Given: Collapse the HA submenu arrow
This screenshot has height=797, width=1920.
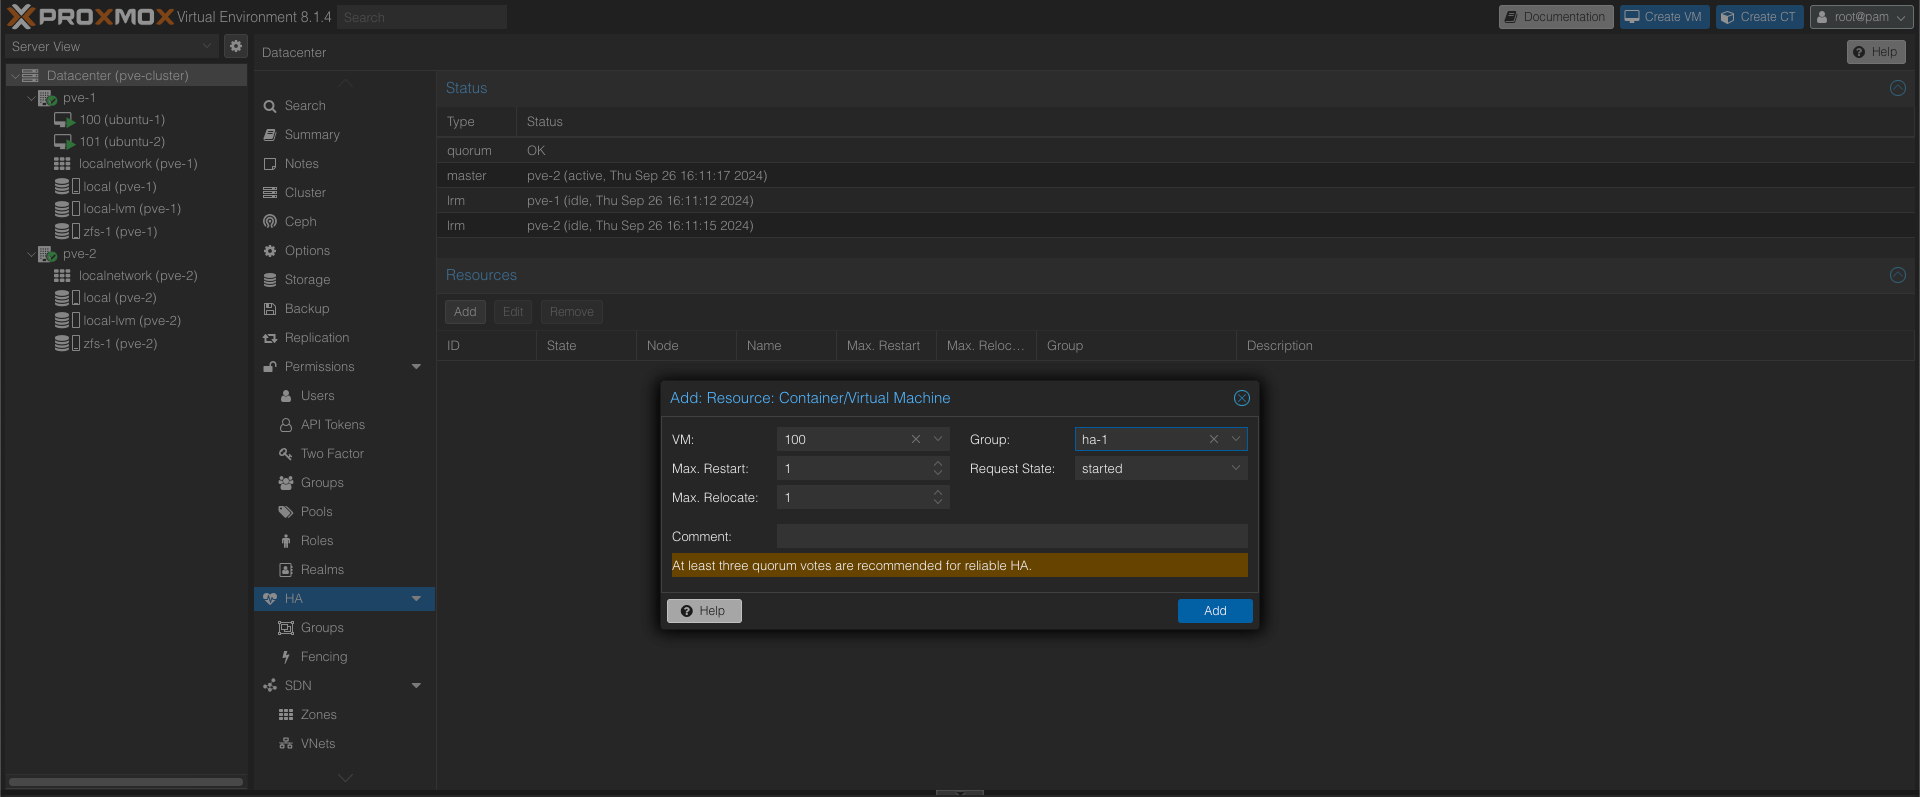Looking at the screenshot, I should tap(416, 598).
